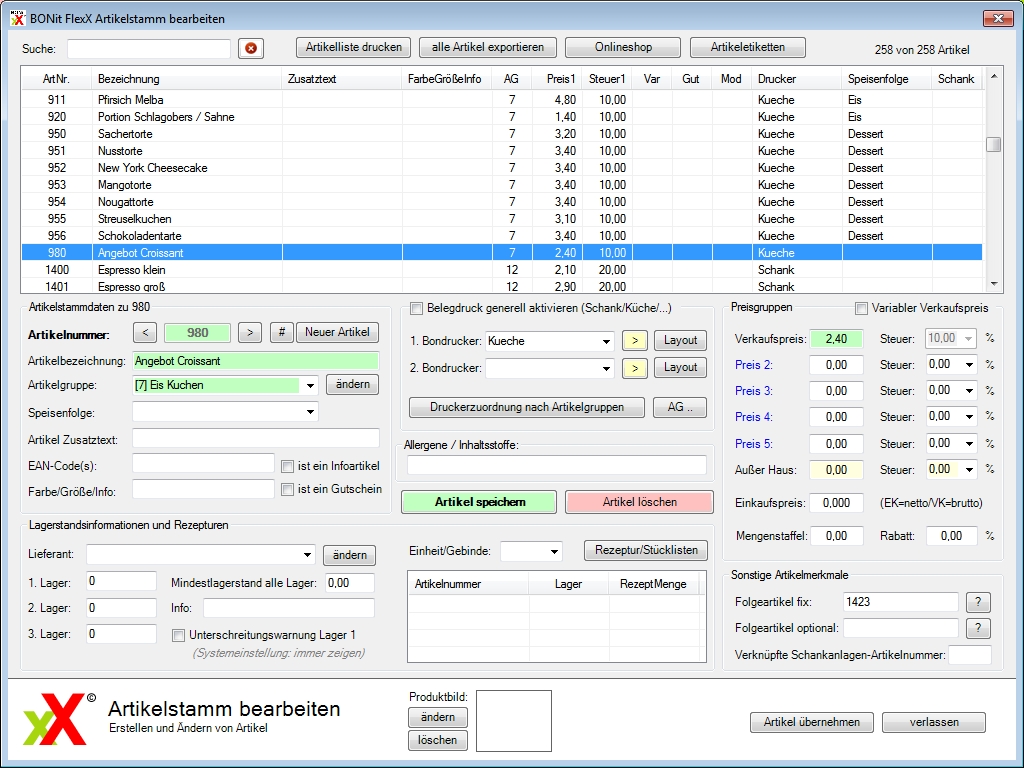
Task: Click the EAN-Code(s) field
Action: pos(203,463)
